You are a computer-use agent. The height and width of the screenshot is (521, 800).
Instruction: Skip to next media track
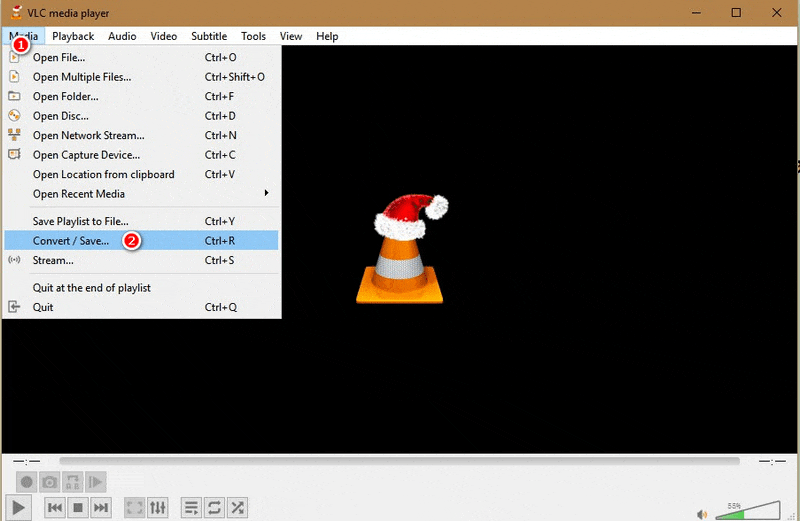click(x=101, y=508)
